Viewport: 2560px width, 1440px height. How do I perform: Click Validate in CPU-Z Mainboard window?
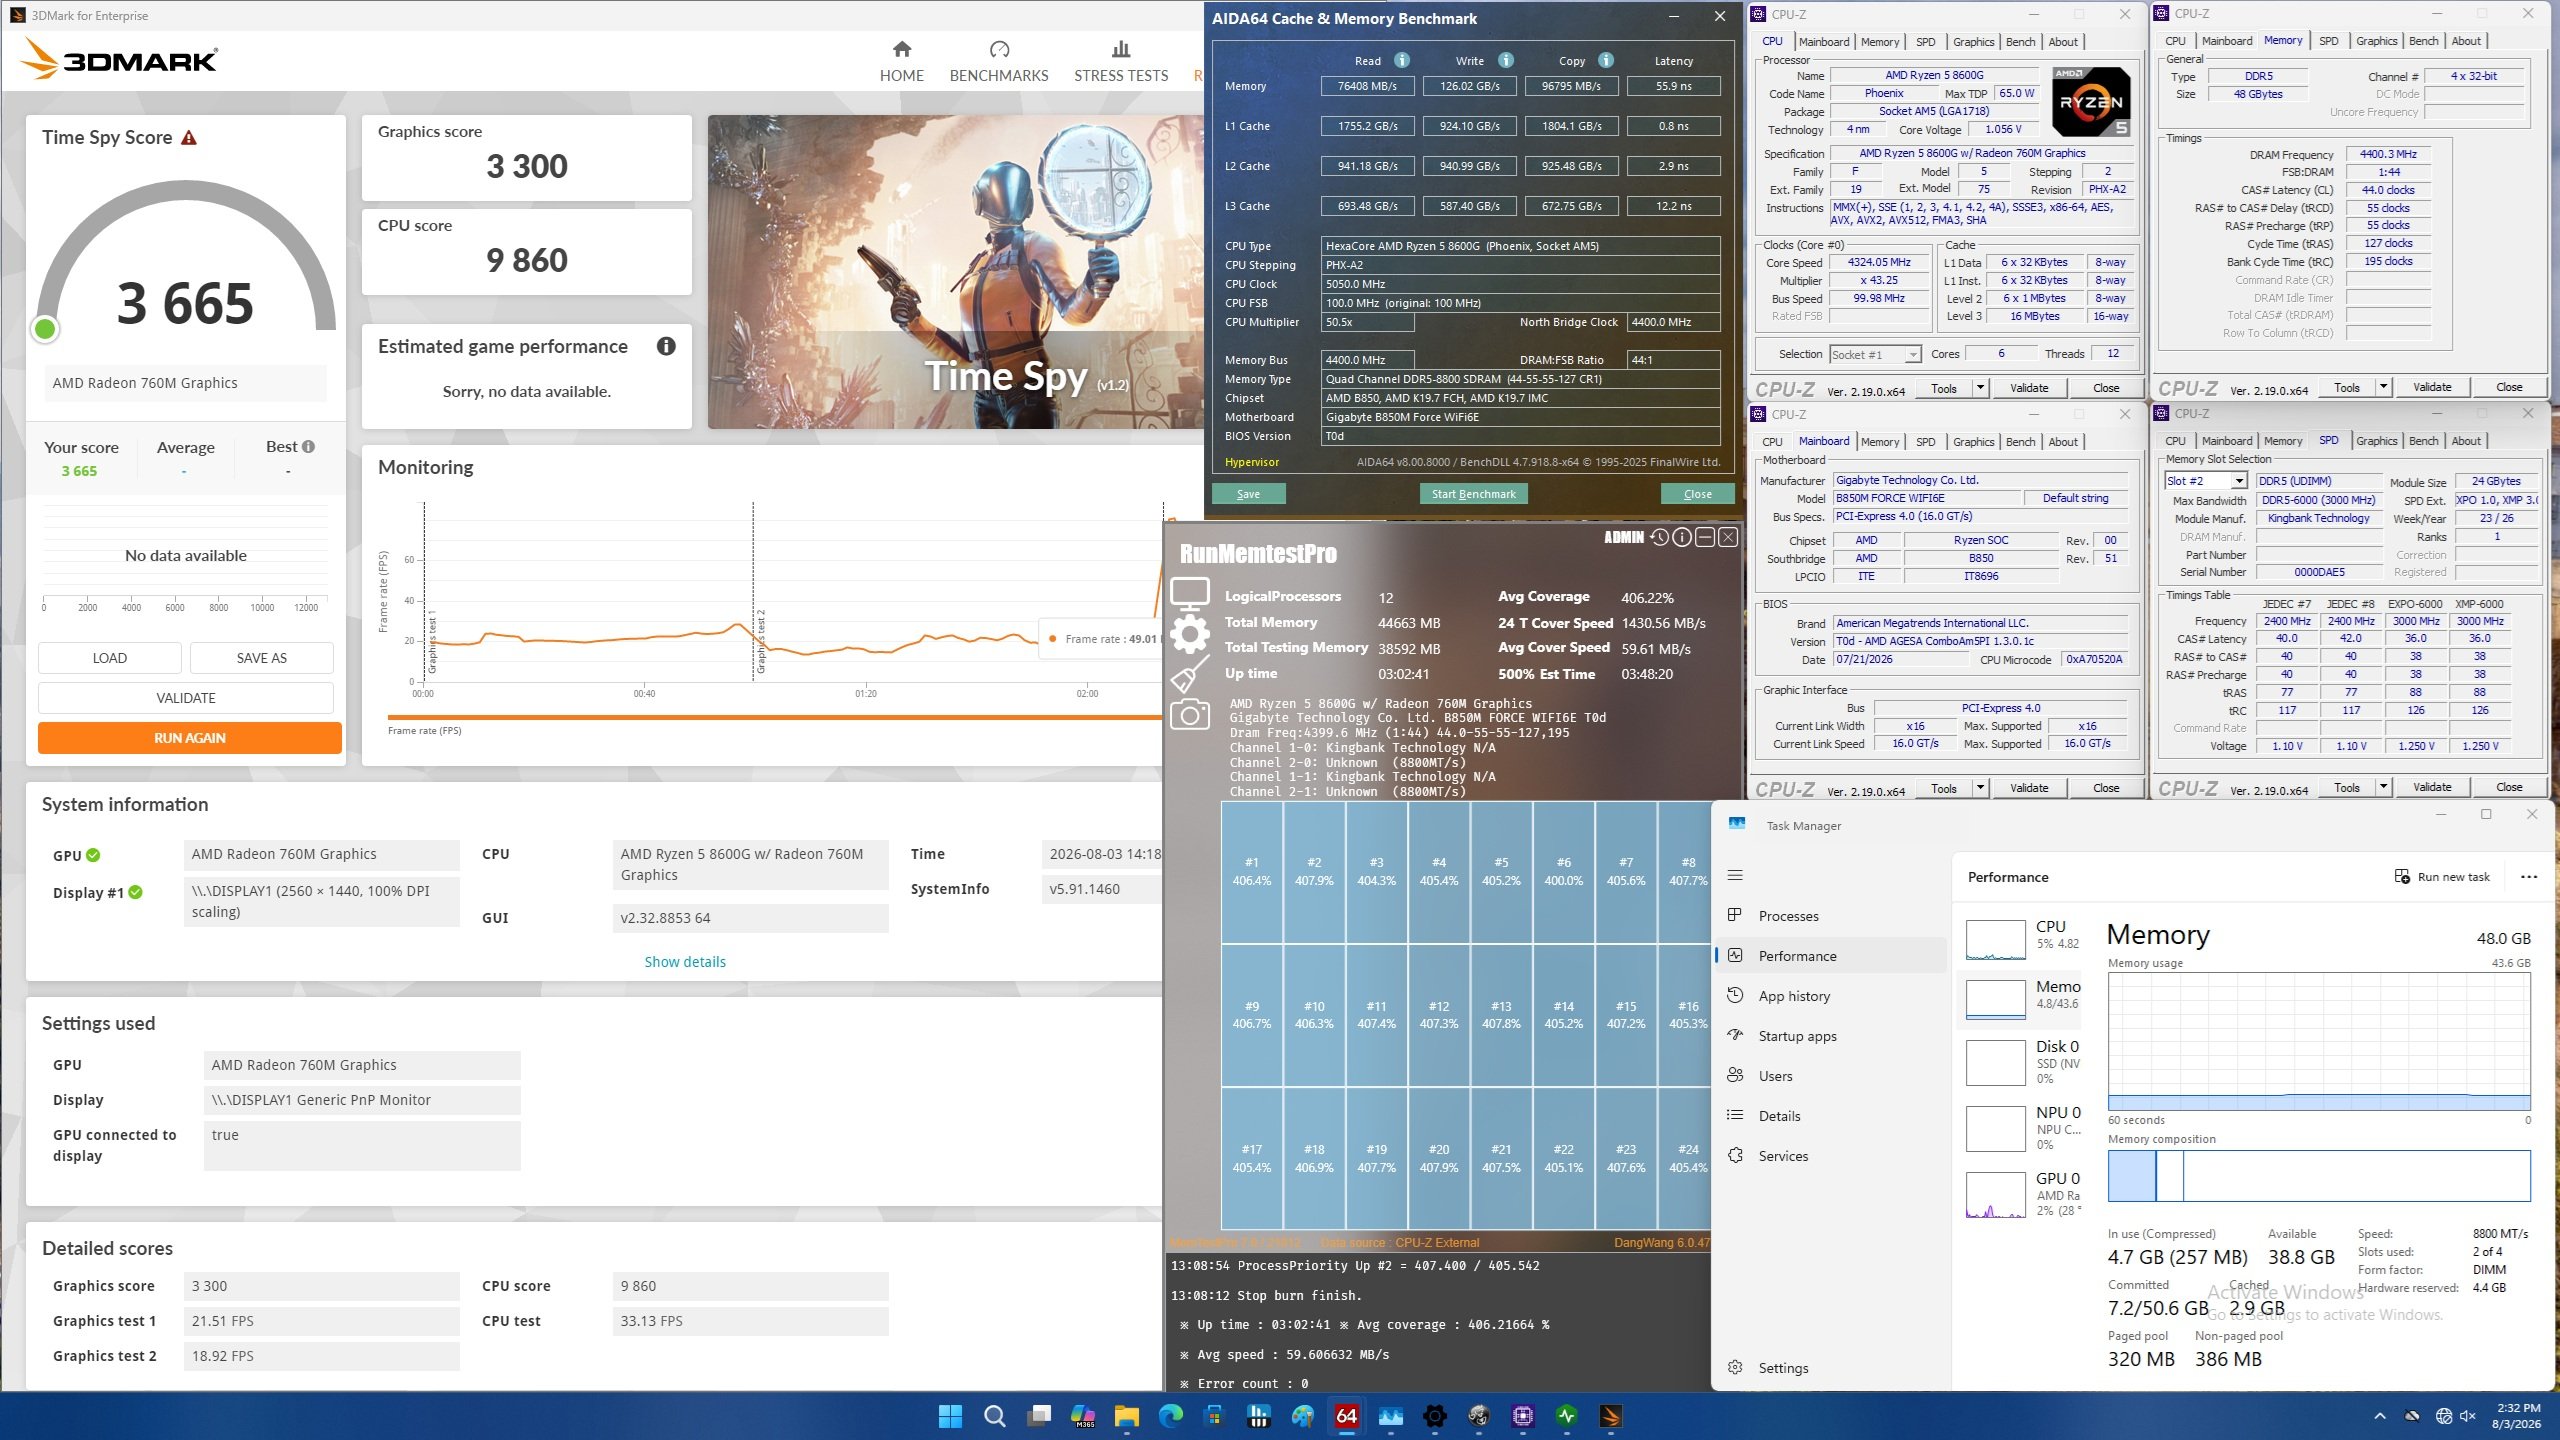(2028, 788)
